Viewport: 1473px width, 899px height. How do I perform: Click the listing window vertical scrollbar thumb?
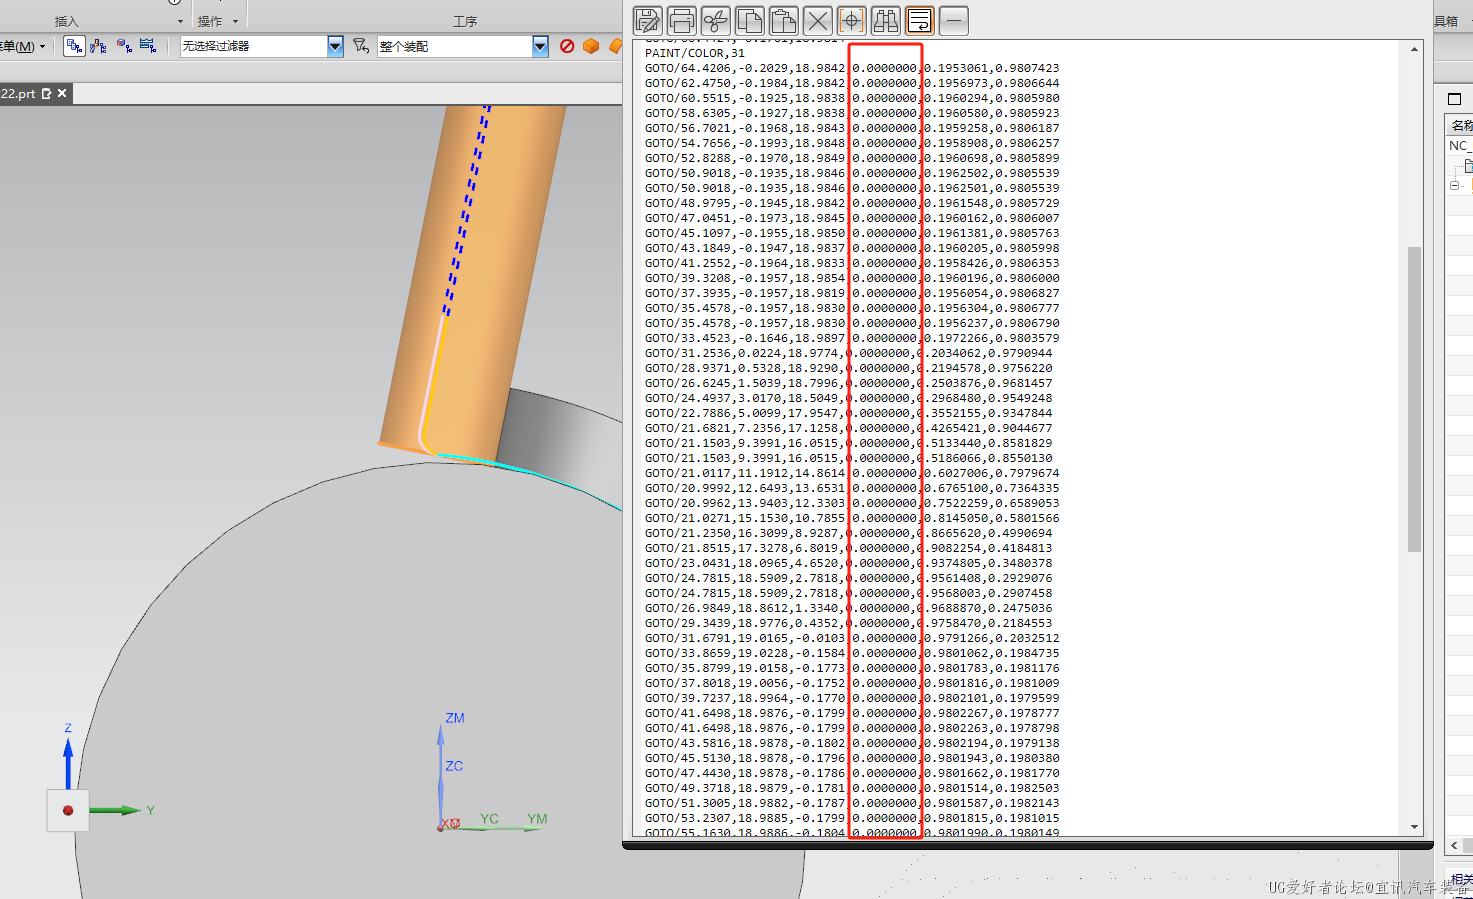tap(1414, 399)
